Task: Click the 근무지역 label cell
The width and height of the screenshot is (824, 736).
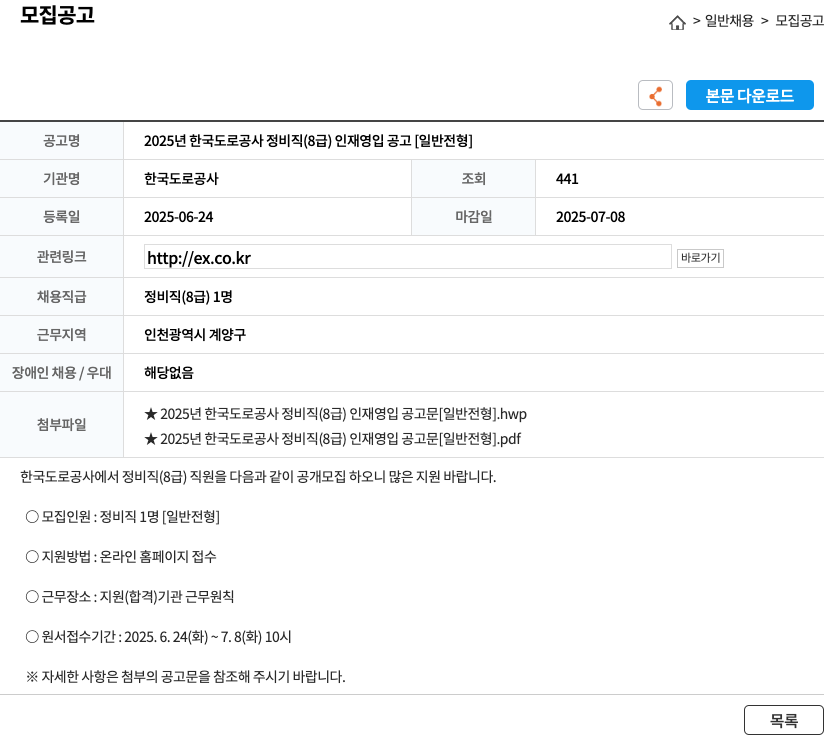Action: click(61, 335)
